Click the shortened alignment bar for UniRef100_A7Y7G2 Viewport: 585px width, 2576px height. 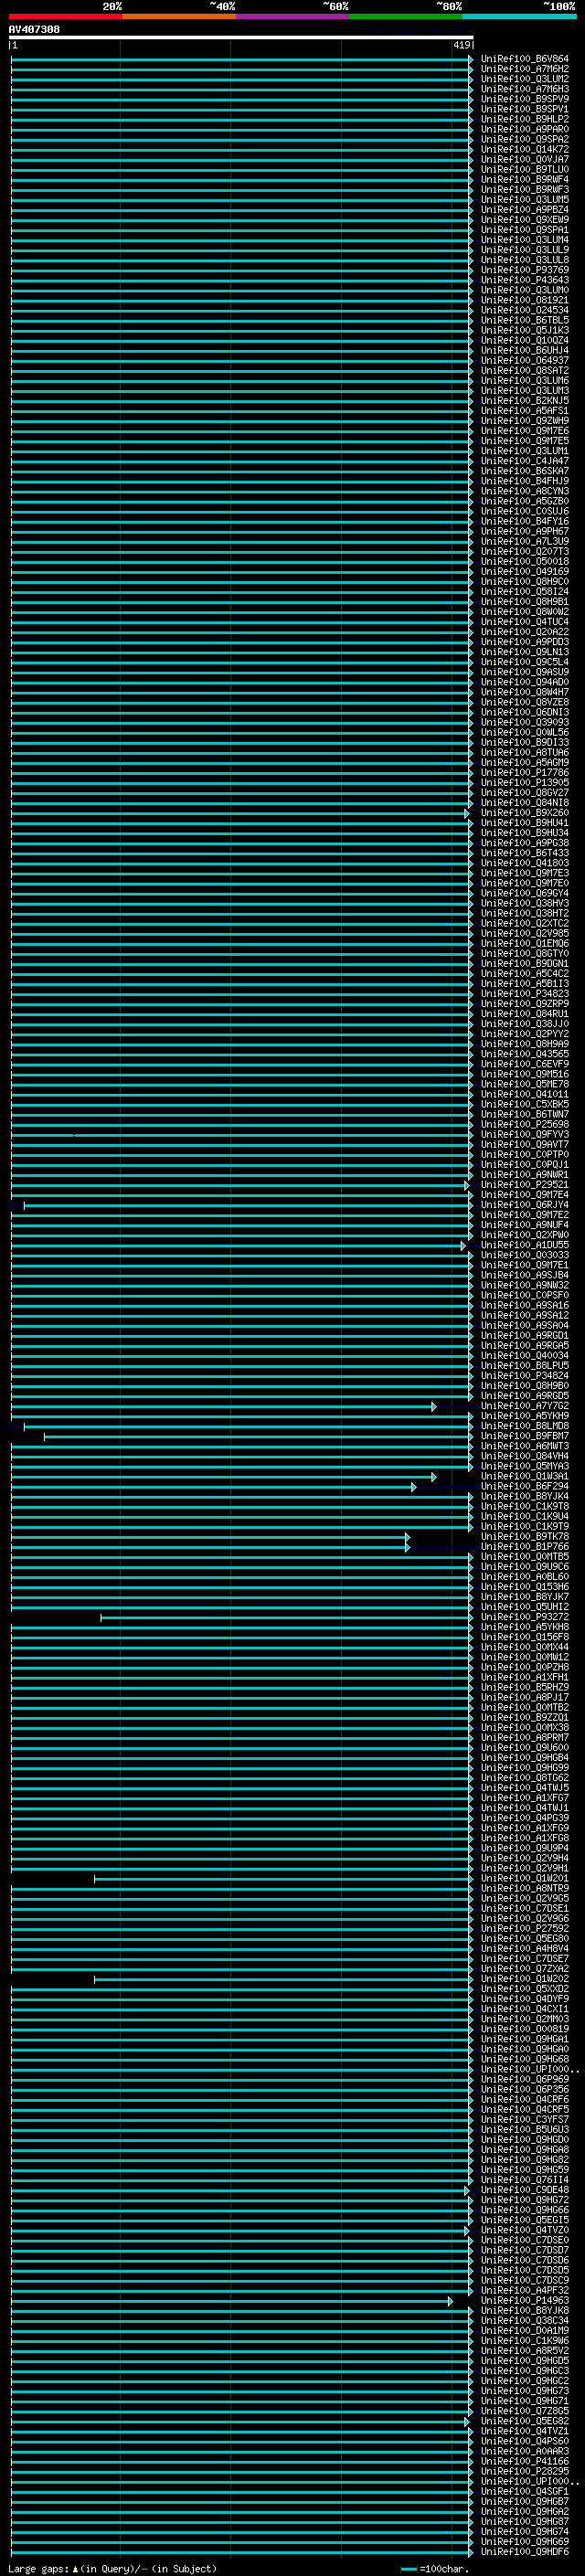[224, 1406]
